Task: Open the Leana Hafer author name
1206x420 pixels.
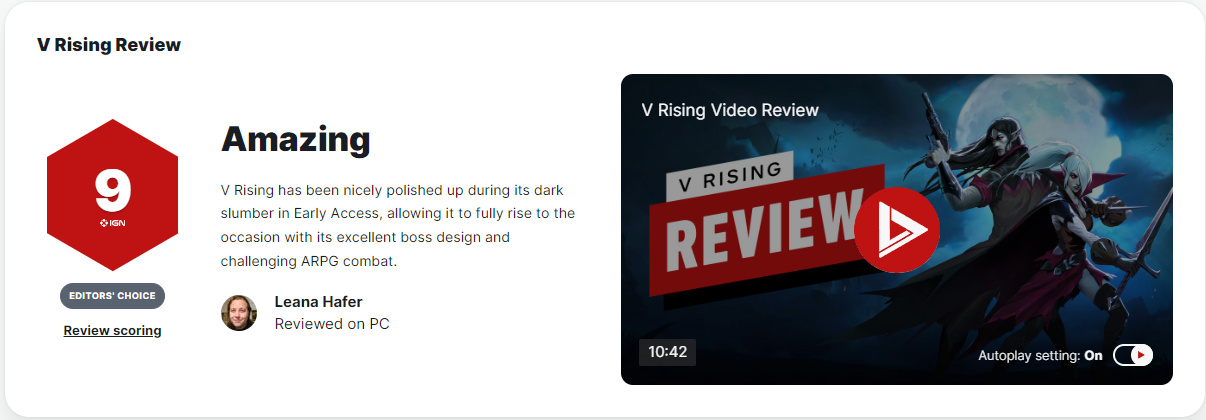Action: click(x=317, y=302)
